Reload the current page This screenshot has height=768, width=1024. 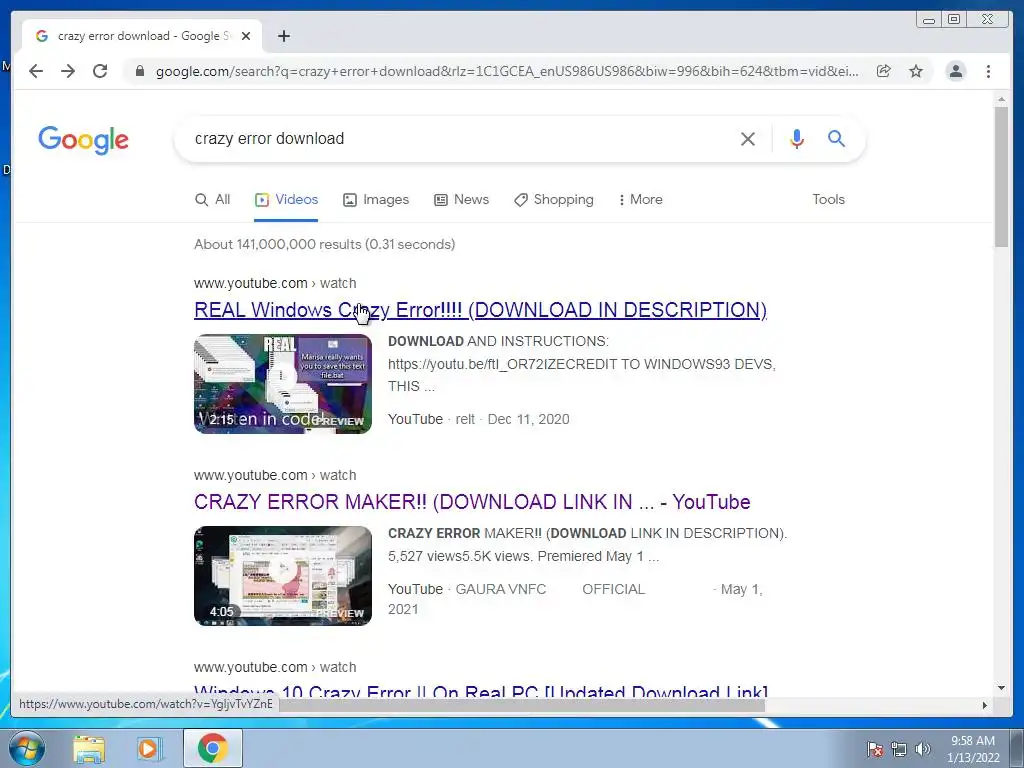coord(100,71)
